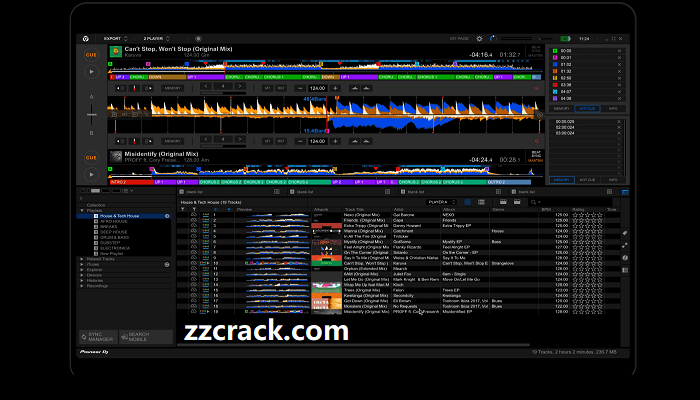Open the sub browser panel icon at right

(625, 271)
